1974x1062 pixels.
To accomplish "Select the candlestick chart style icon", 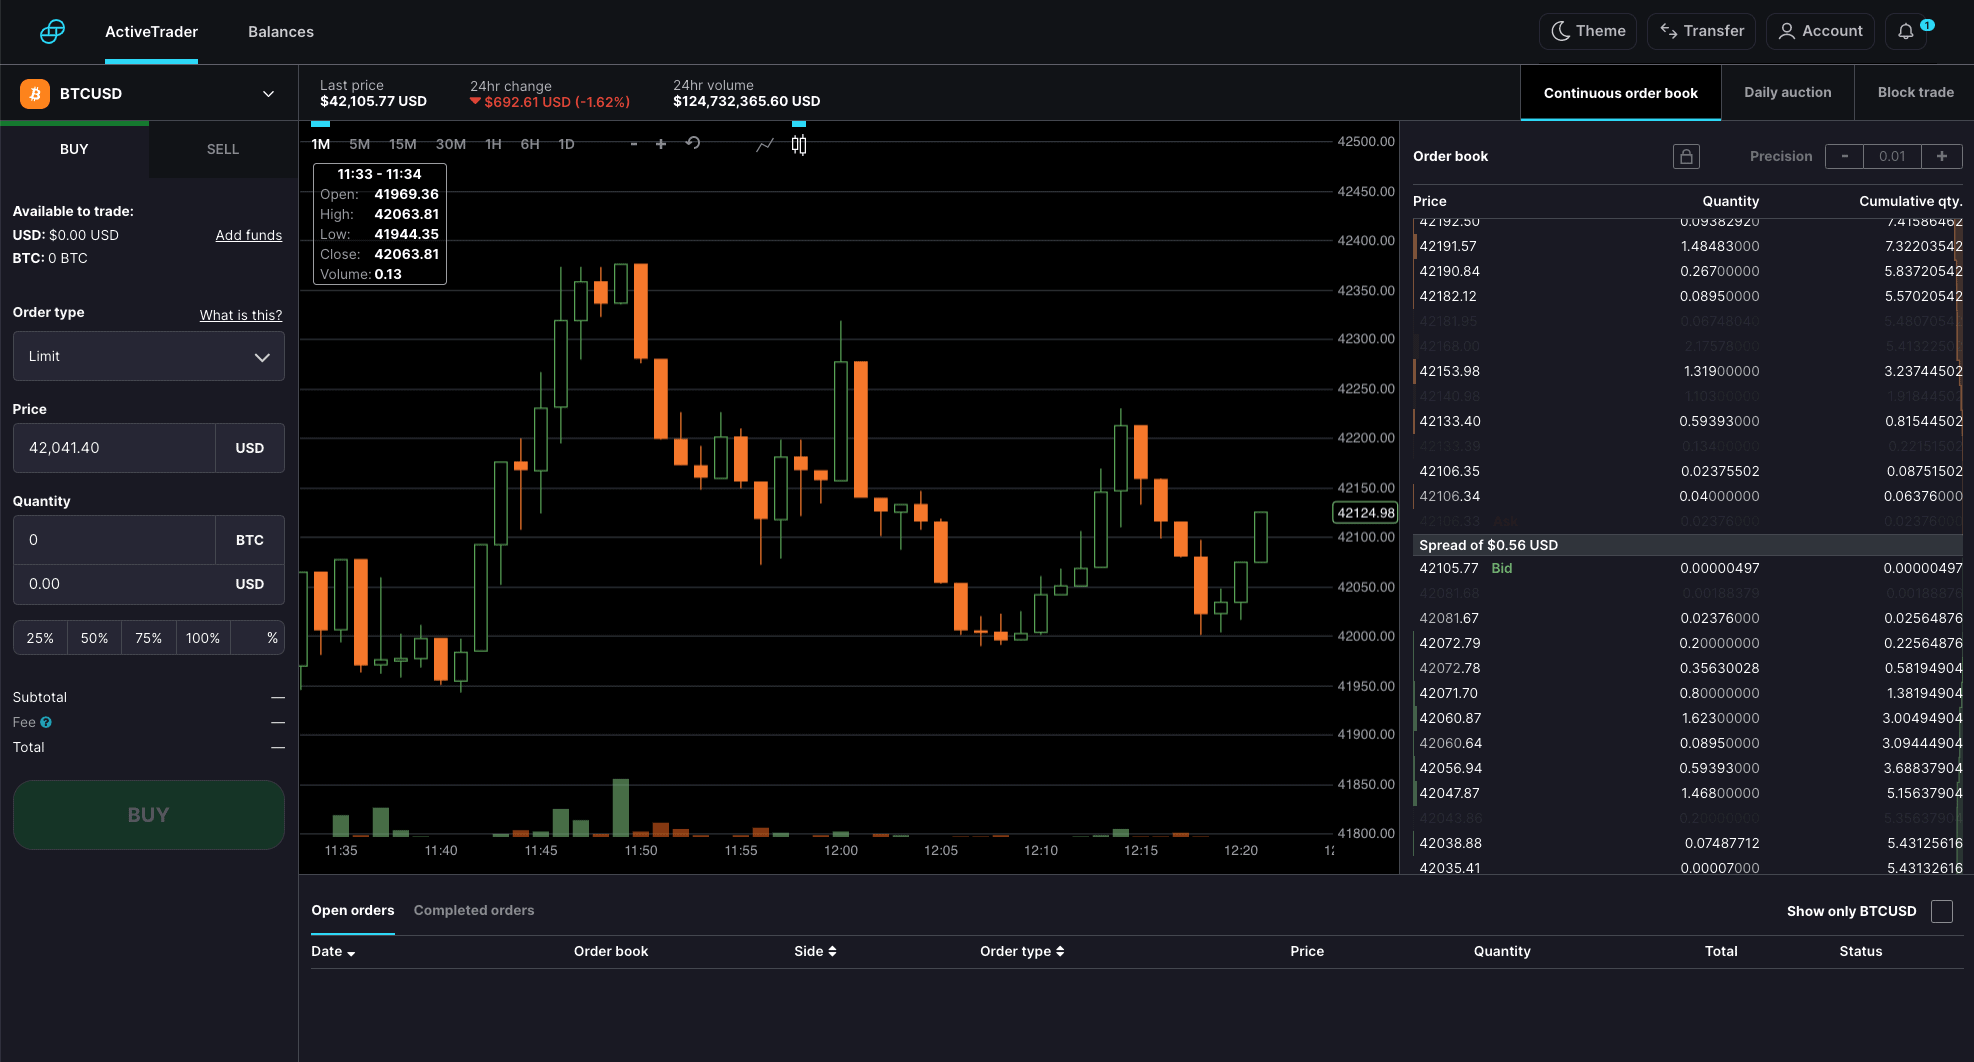I will 799,145.
